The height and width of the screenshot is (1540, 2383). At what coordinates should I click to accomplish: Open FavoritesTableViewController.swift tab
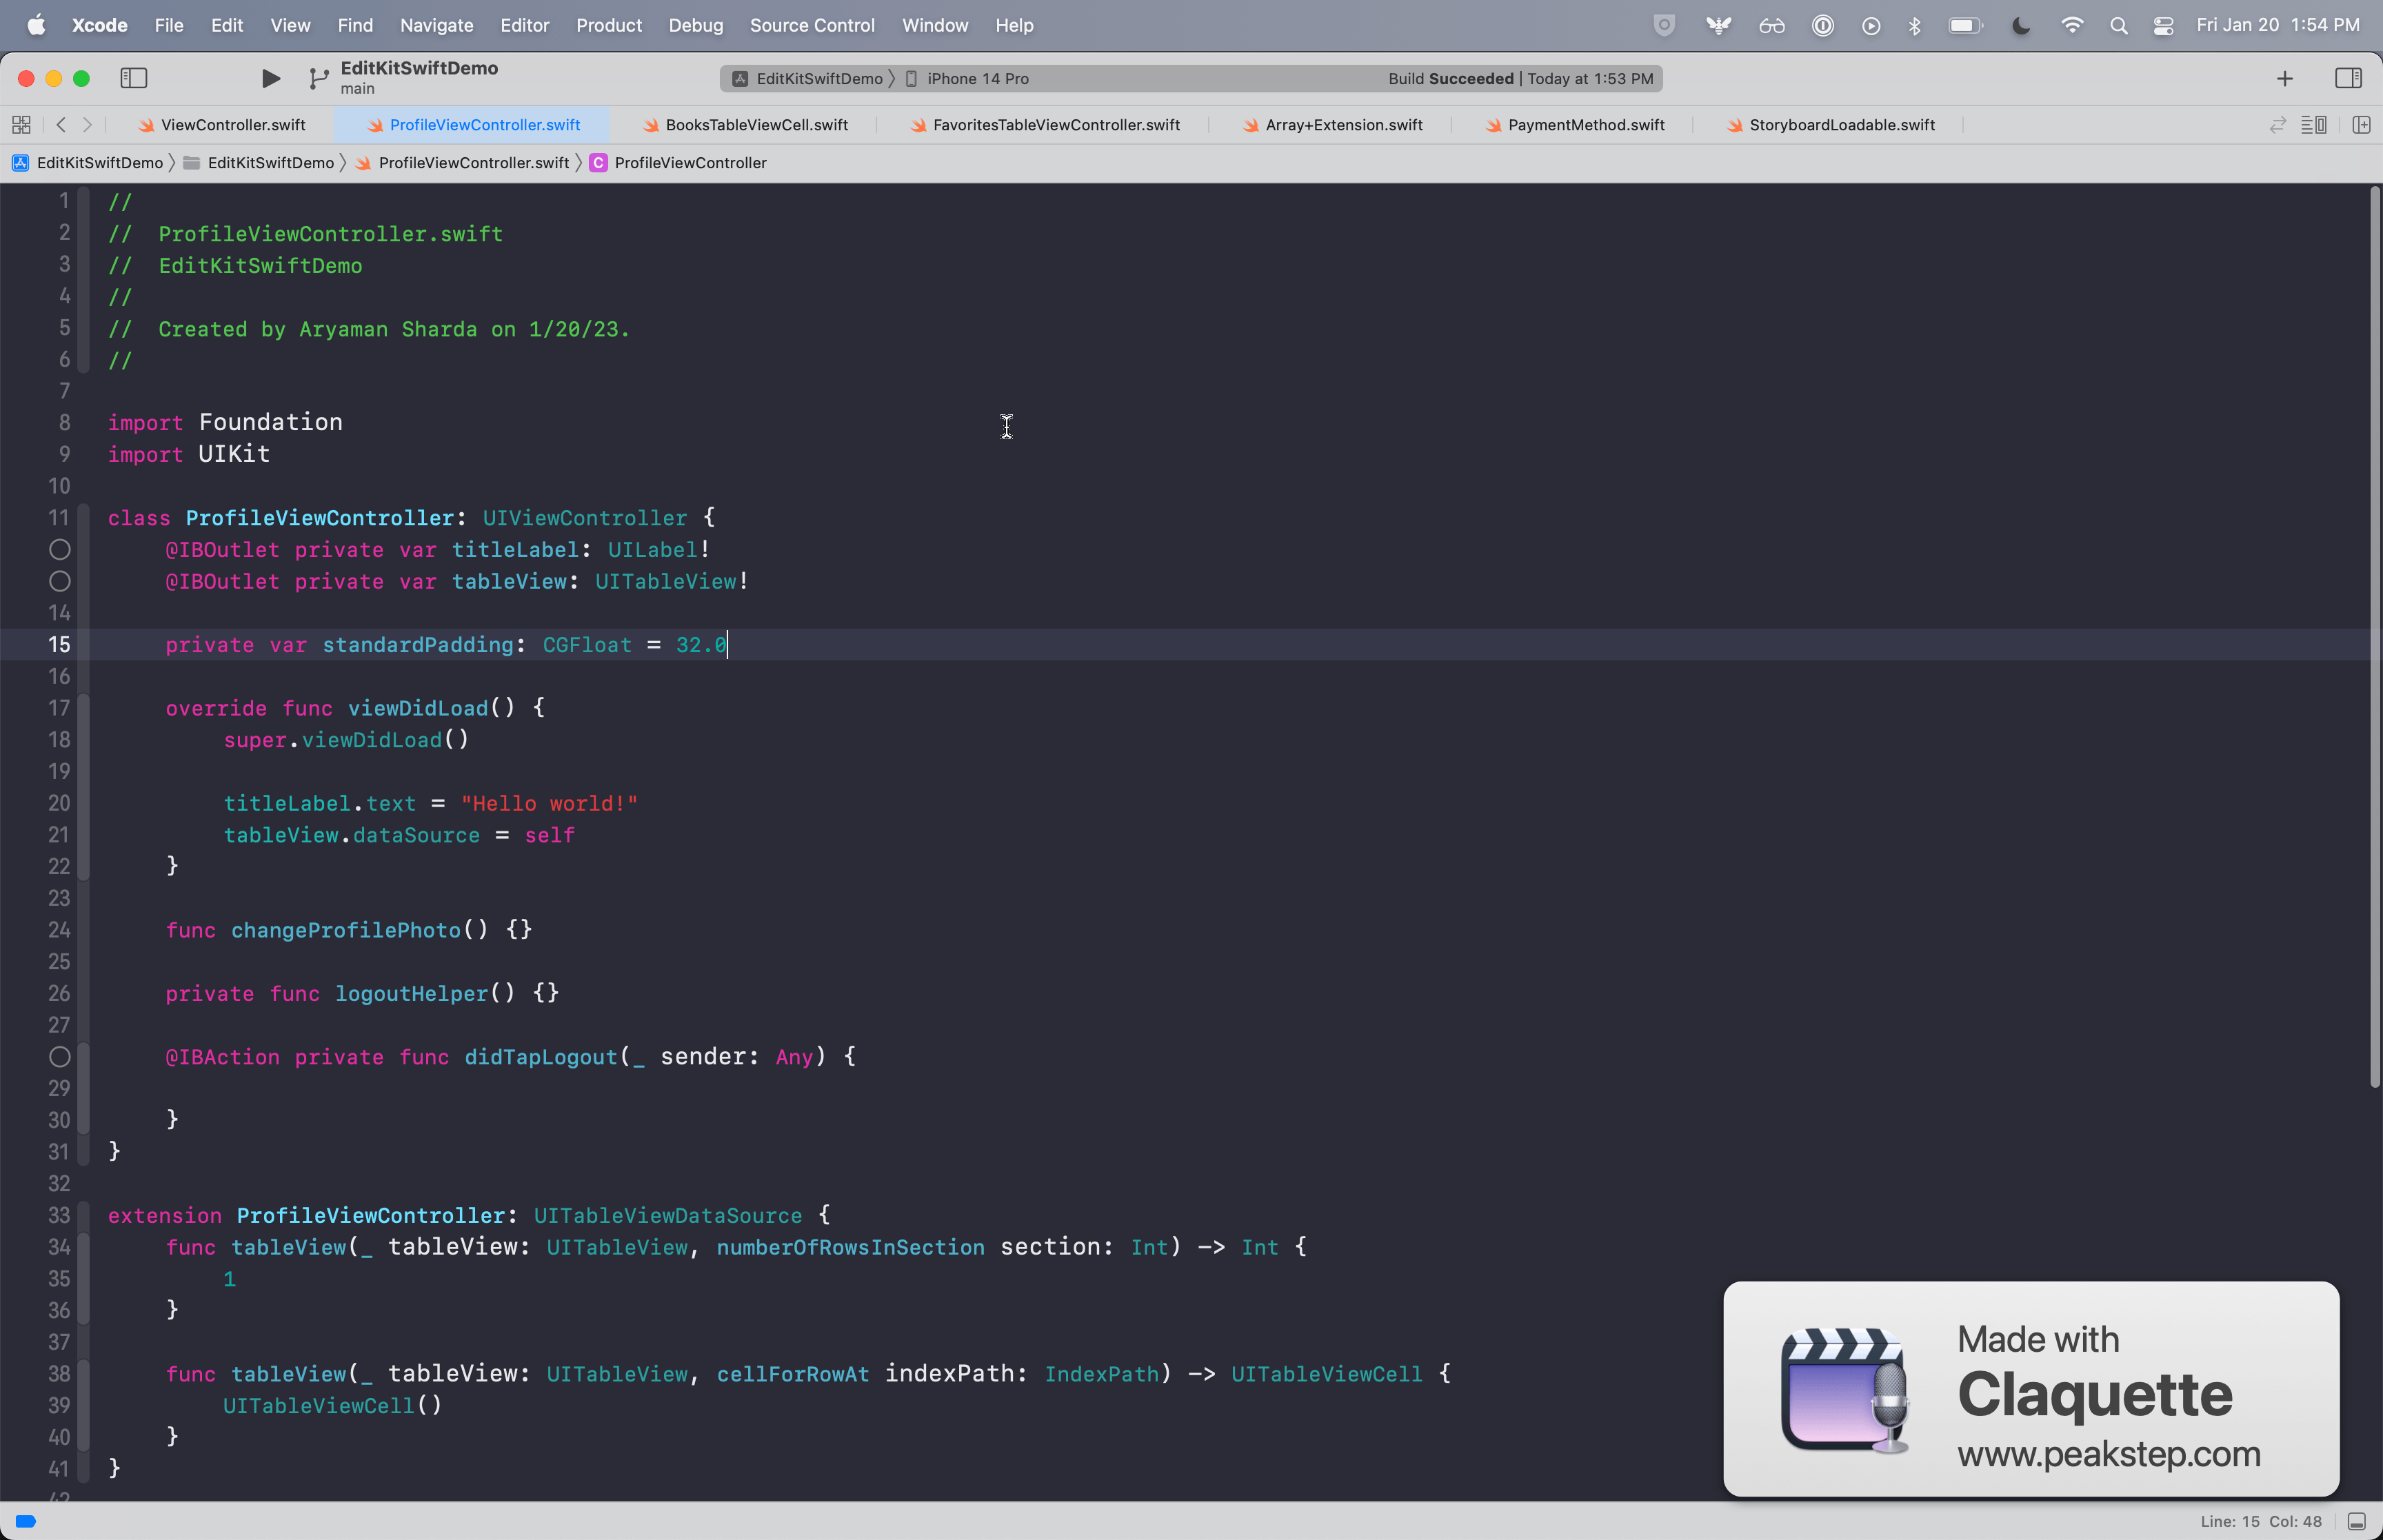[1045, 125]
